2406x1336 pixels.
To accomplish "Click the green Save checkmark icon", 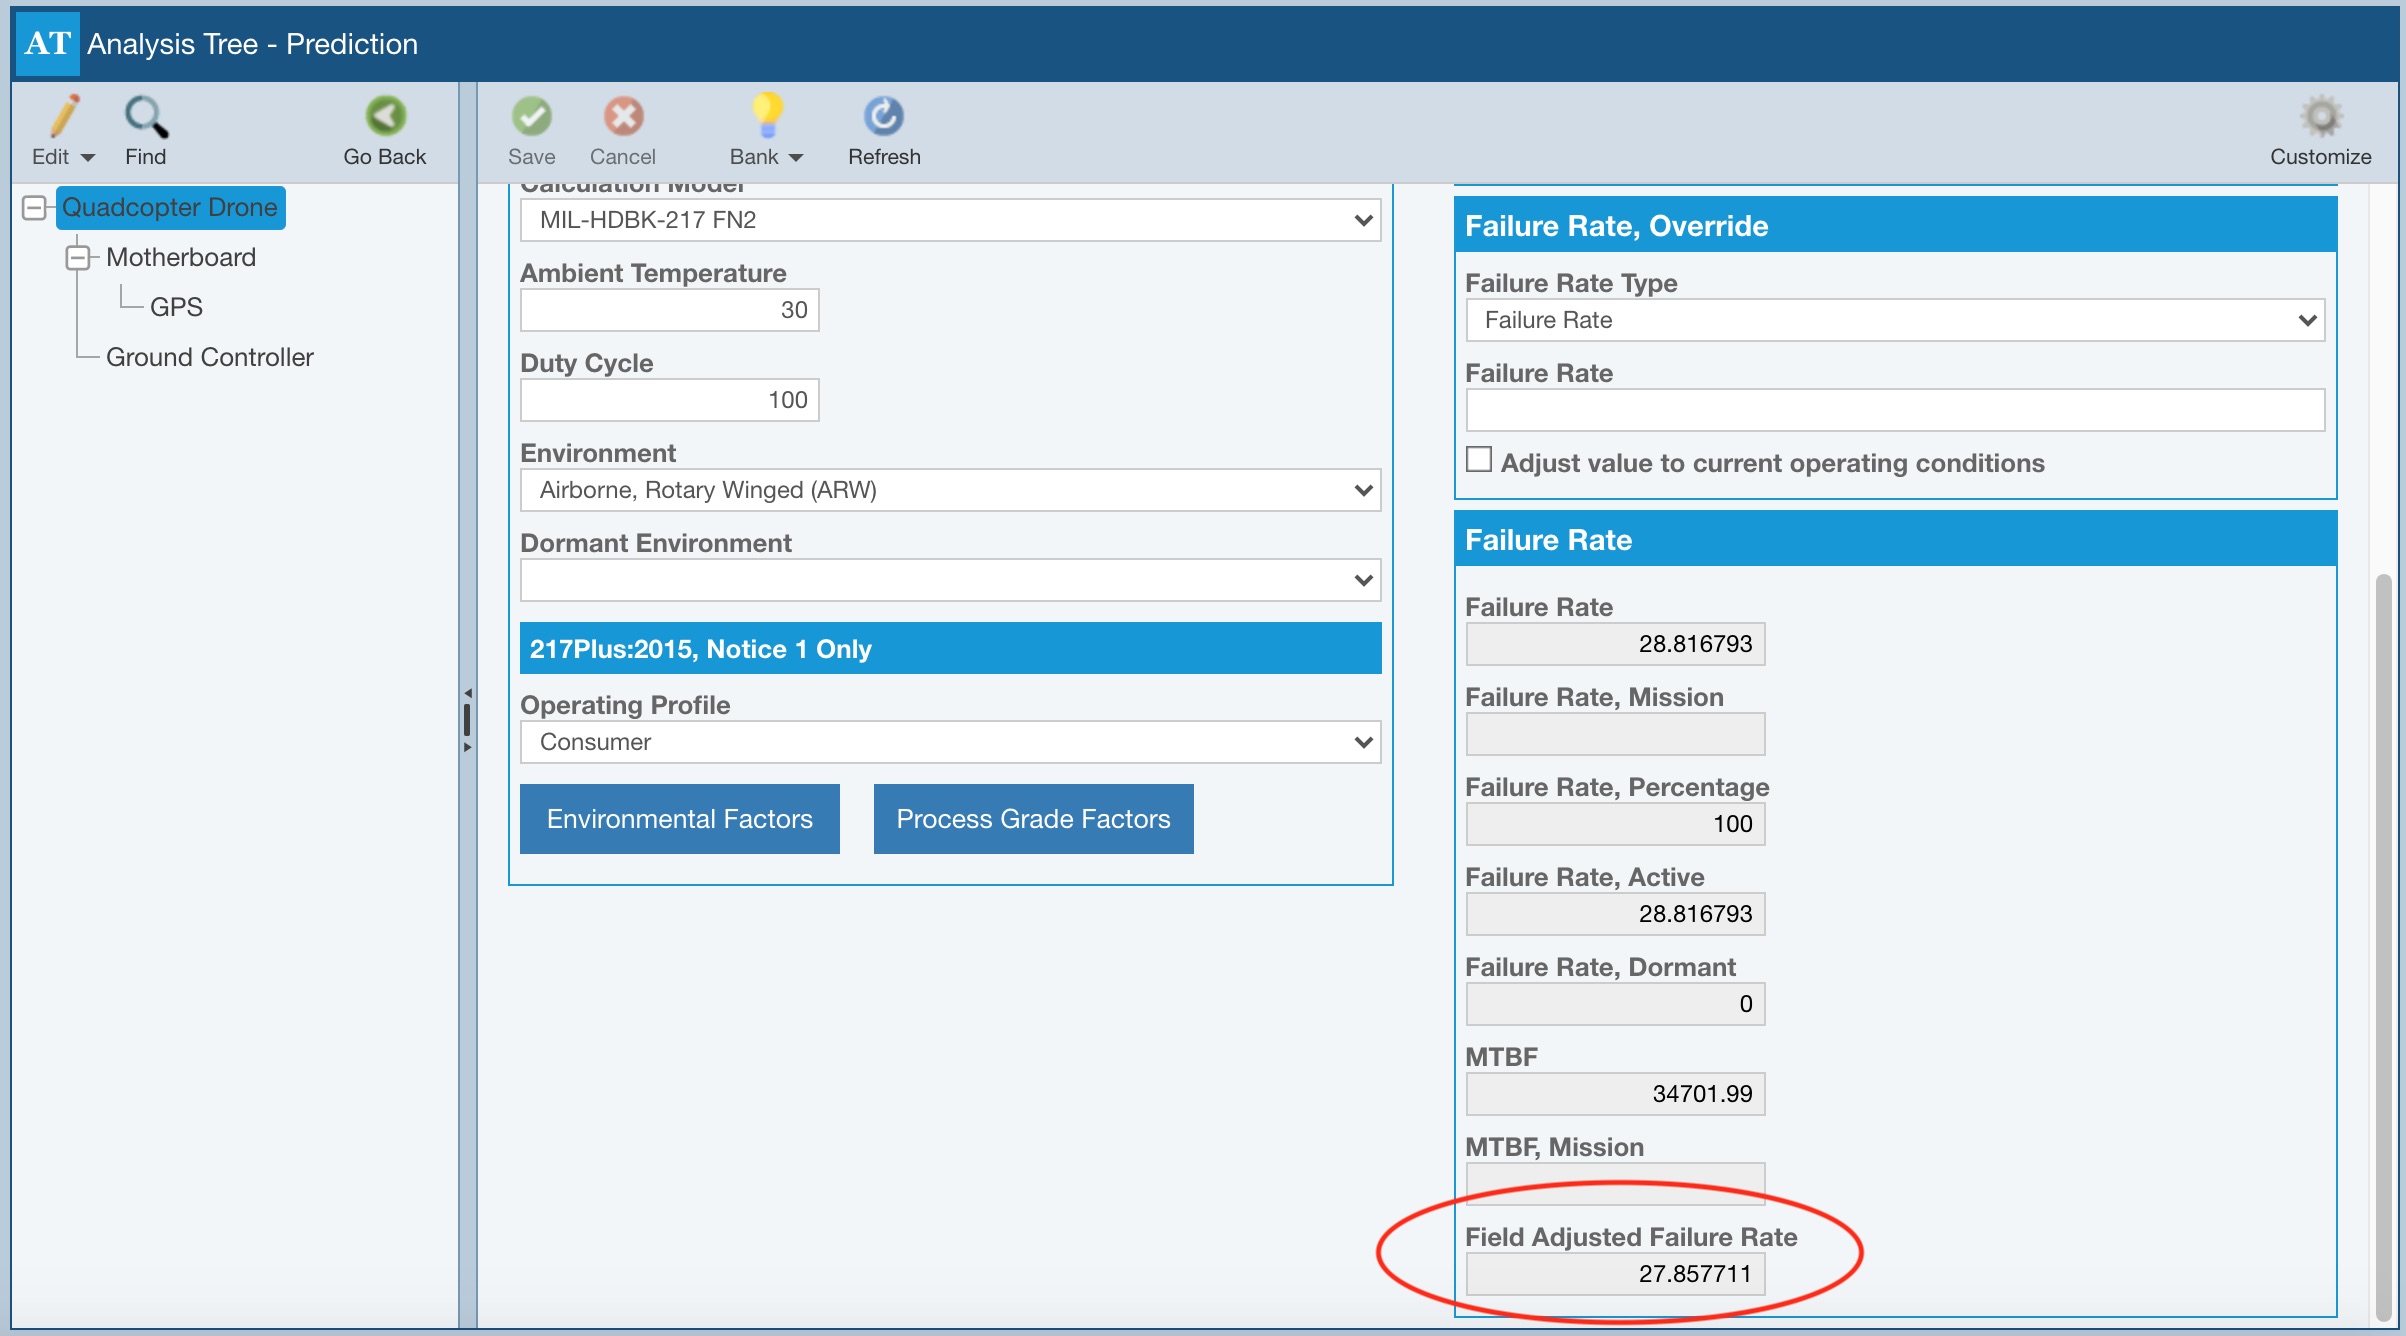I will [531, 118].
